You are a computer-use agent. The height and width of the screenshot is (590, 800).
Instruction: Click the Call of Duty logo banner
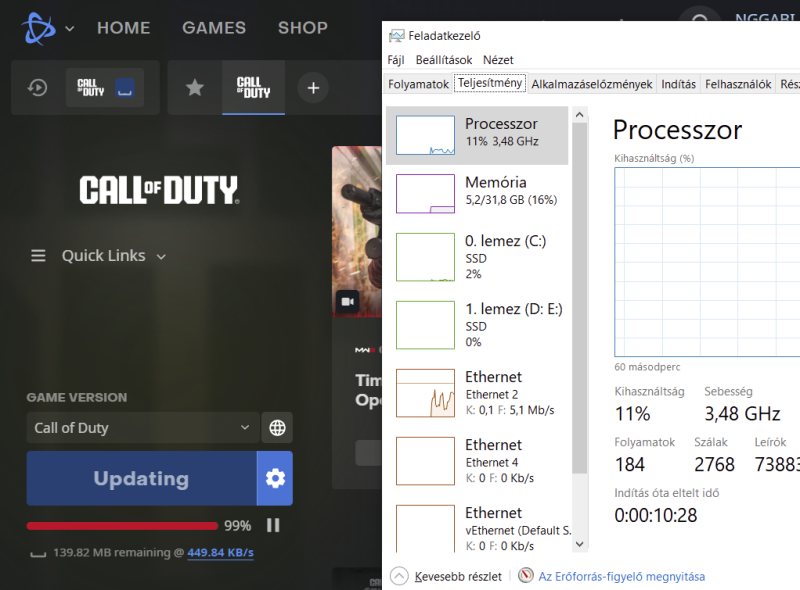(x=159, y=190)
